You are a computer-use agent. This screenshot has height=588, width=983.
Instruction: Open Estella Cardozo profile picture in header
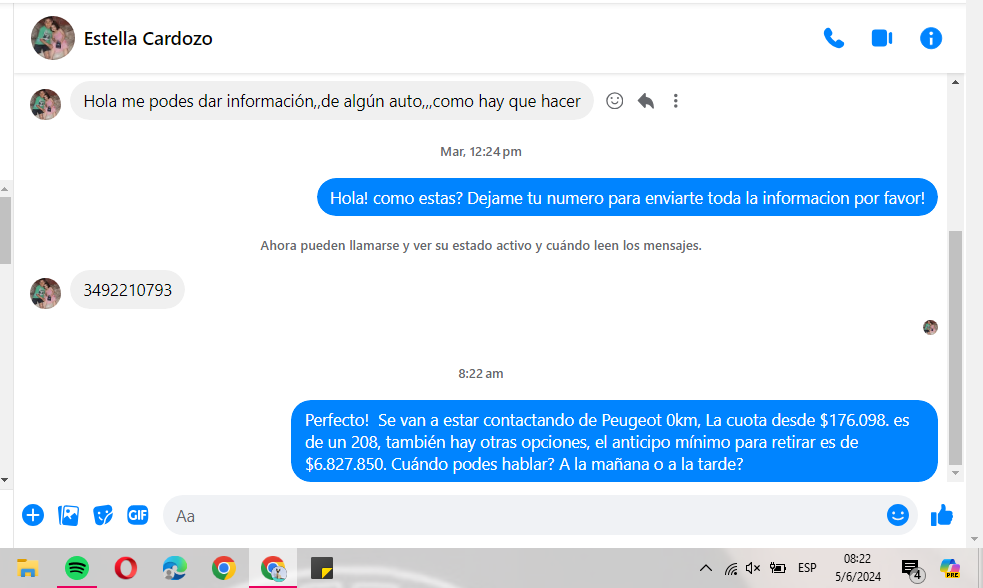(52, 38)
